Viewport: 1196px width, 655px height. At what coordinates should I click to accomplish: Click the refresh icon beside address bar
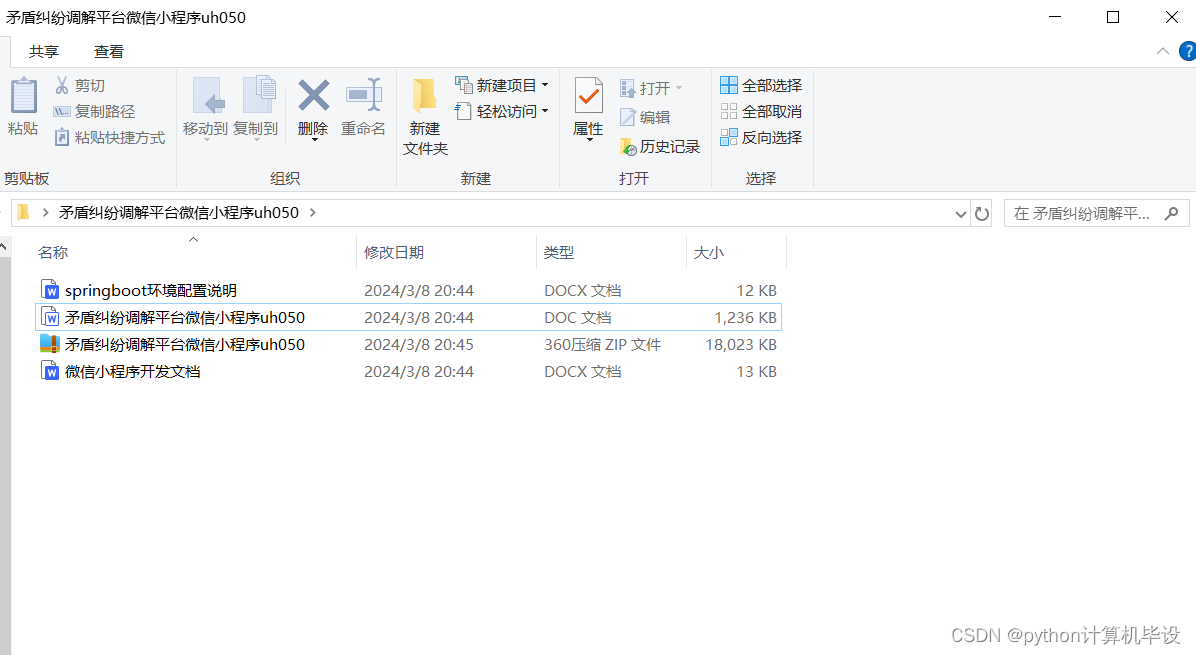click(x=982, y=214)
